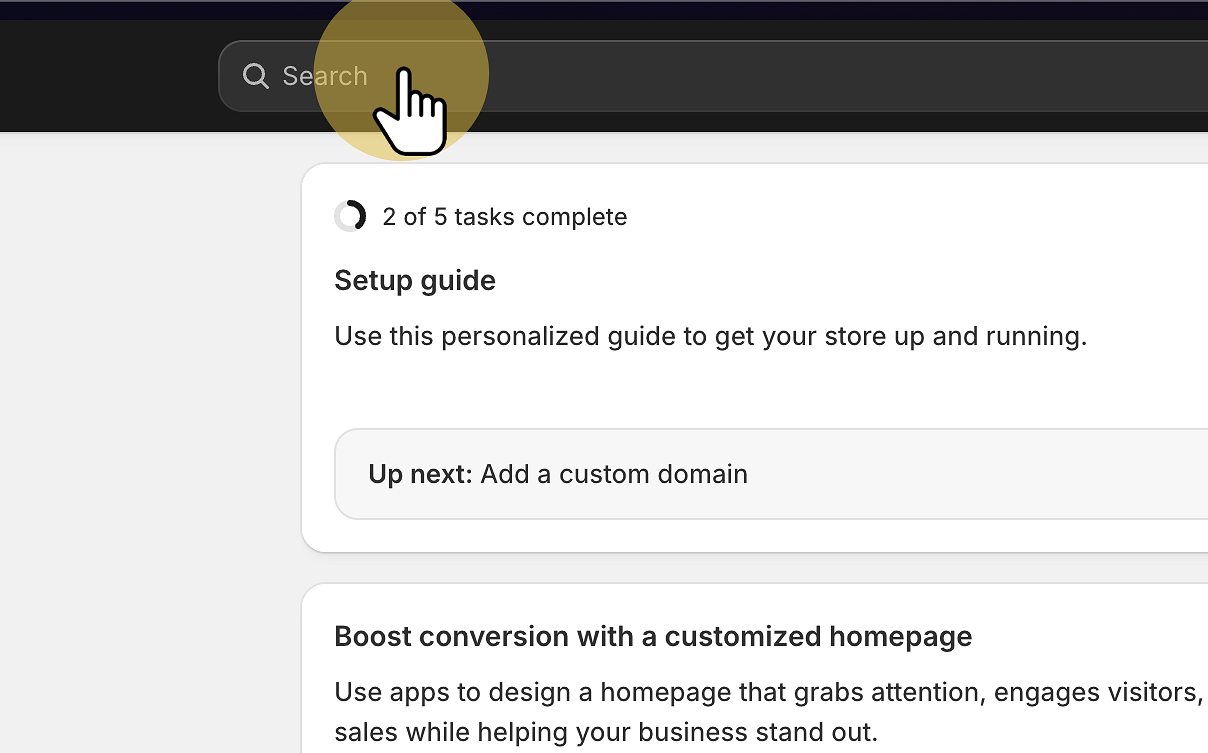Select the "Add a custom domain" task
Viewport: 1208px width, 753px height.
[613, 474]
